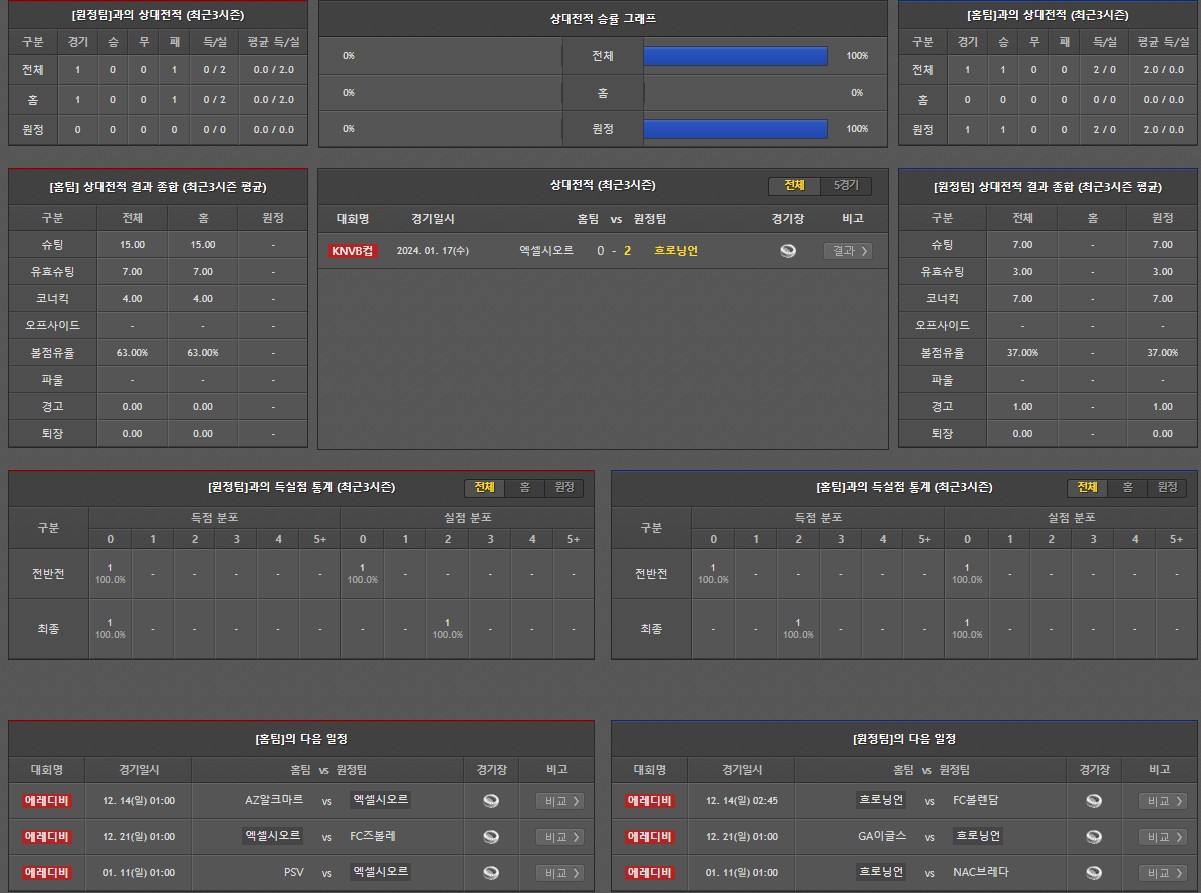
Task: Click stadium icon for 흐로닝언 vs NAC브레다 match
Action: point(1094,873)
